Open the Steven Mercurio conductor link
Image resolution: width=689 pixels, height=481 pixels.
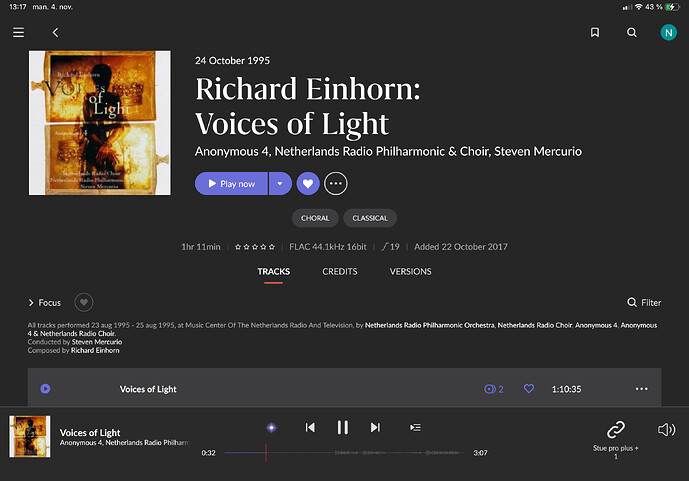click(x=94, y=342)
